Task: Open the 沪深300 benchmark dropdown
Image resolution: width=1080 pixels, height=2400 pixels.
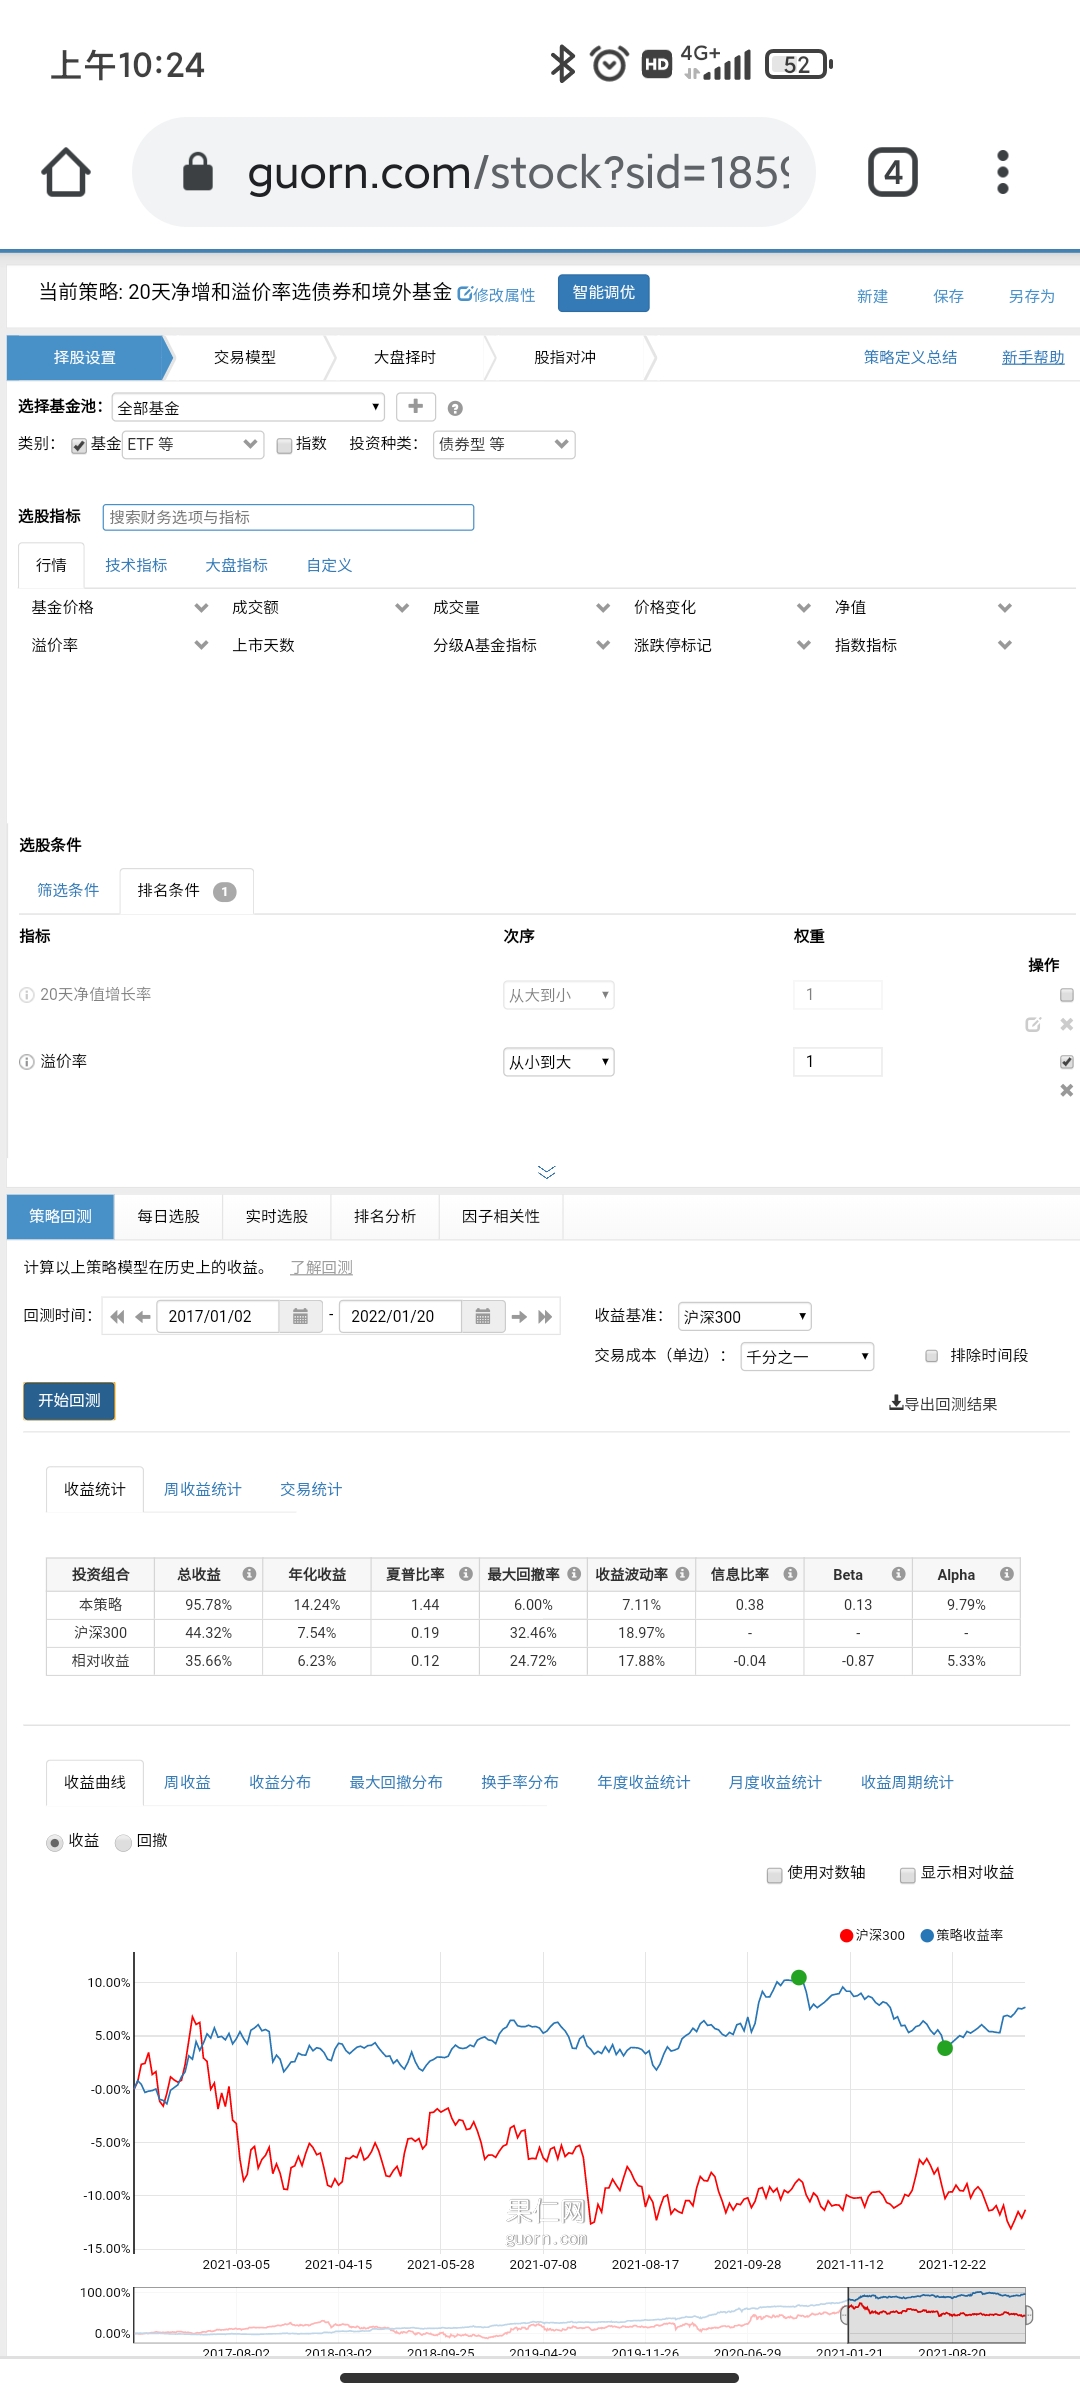Action: pyautogui.click(x=744, y=1317)
